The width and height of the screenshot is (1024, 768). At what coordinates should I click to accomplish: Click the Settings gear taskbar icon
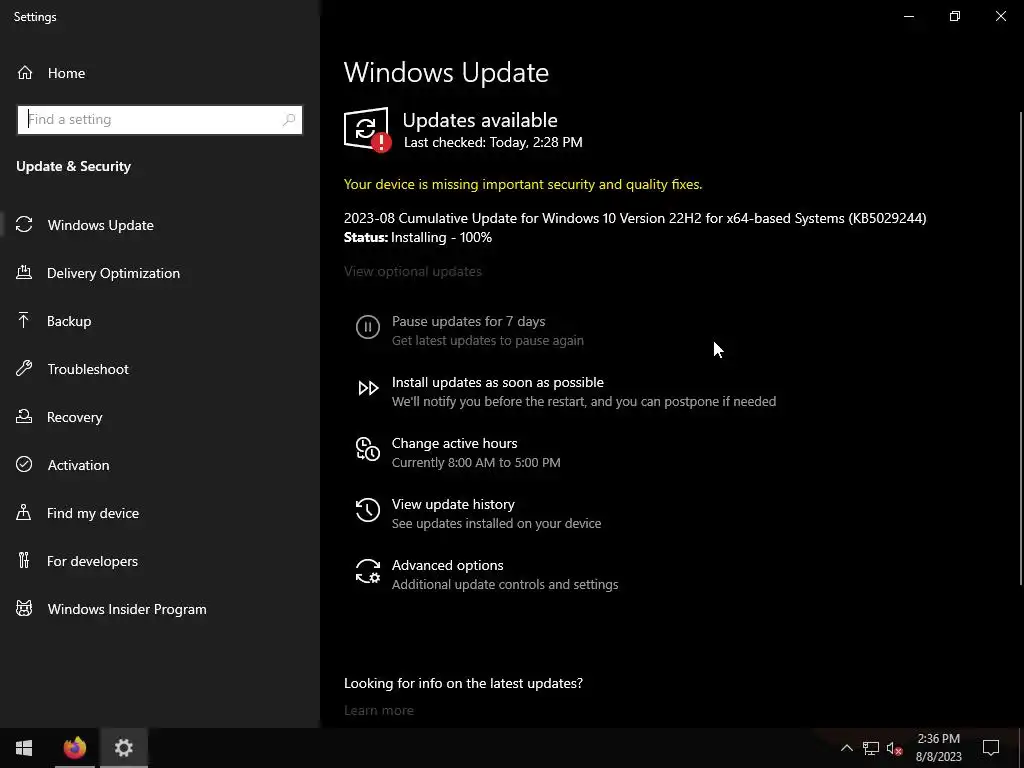click(123, 748)
